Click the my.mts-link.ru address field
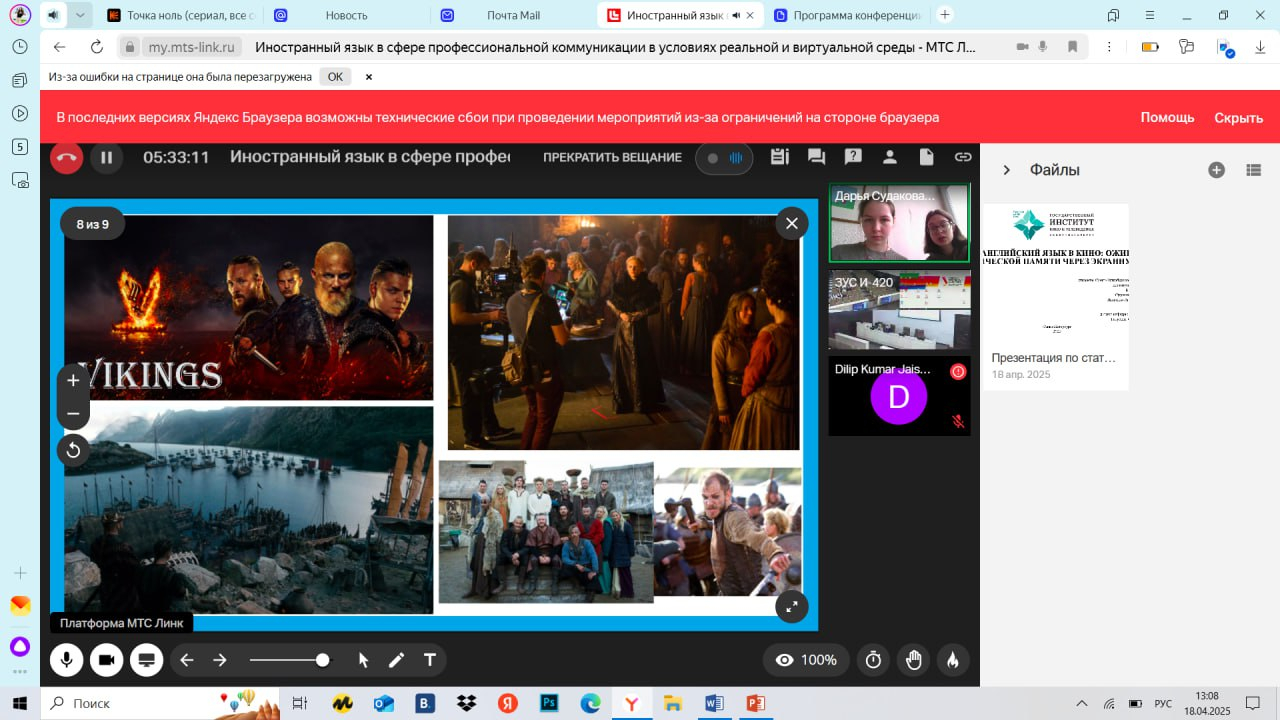Screen dimensions: 1280x720 click(192, 47)
